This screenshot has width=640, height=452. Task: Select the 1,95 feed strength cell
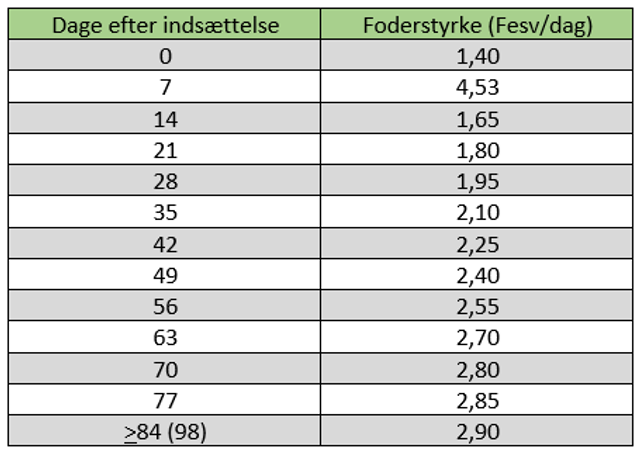click(x=477, y=181)
